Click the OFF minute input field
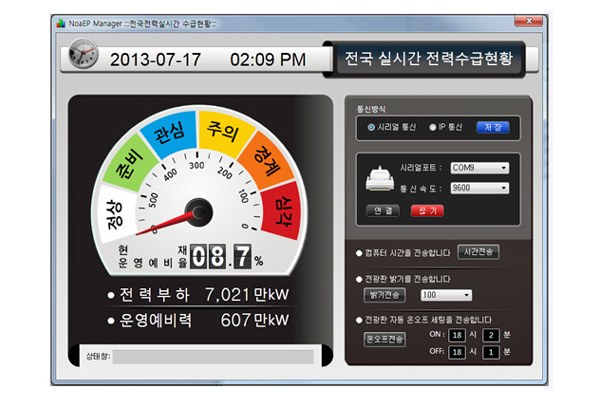The image size is (600, 400). point(491,352)
